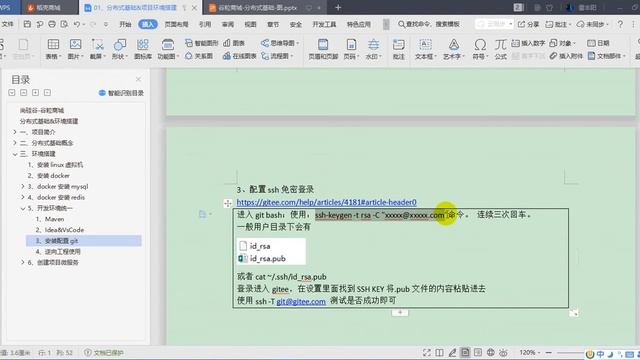The height and width of the screenshot is (360, 640).
Task: Insert 日期 date
Action: [x=598, y=43]
